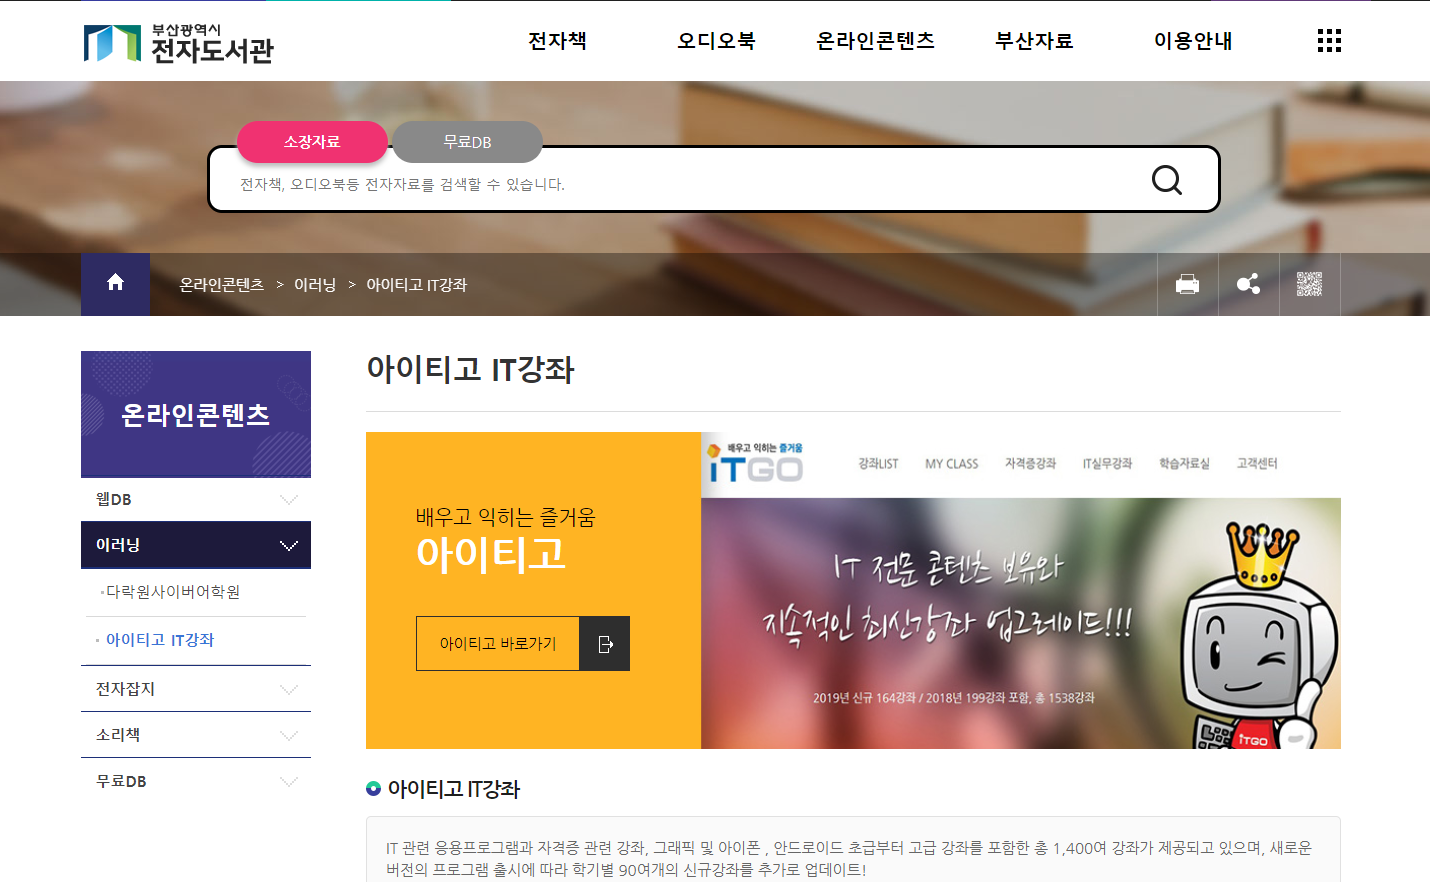The width and height of the screenshot is (1430, 882).
Task: Click the ITGO banner image
Action: click(1021, 590)
